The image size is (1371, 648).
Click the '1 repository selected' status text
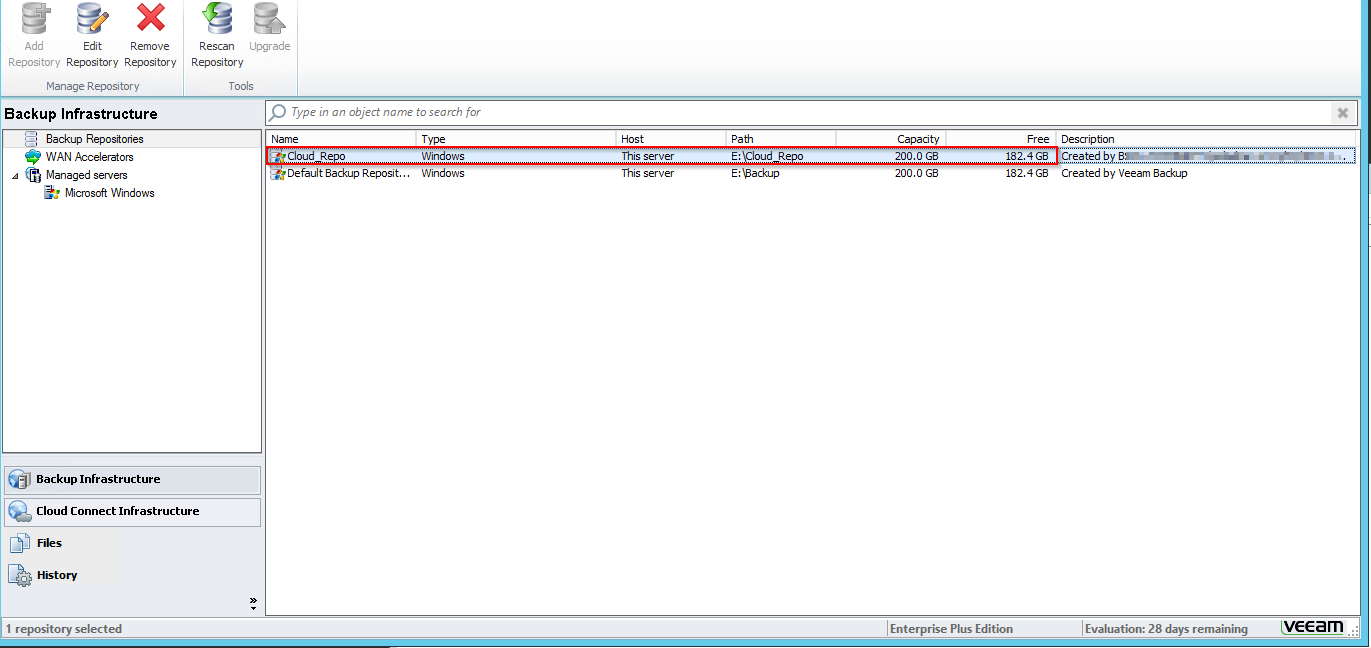click(64, 629)
